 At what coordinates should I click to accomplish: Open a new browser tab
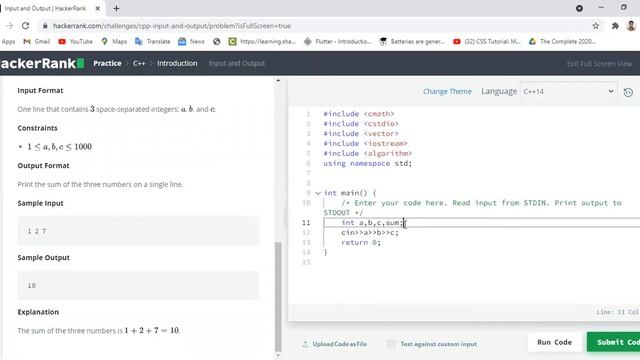(x=116, y=8)
